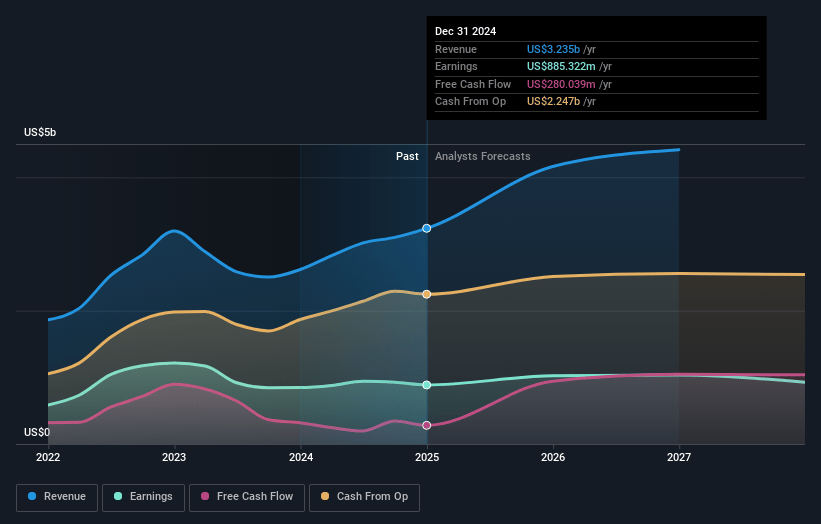
Task: Toggle the Cash From Op legend button
Action: coord(364,497)
